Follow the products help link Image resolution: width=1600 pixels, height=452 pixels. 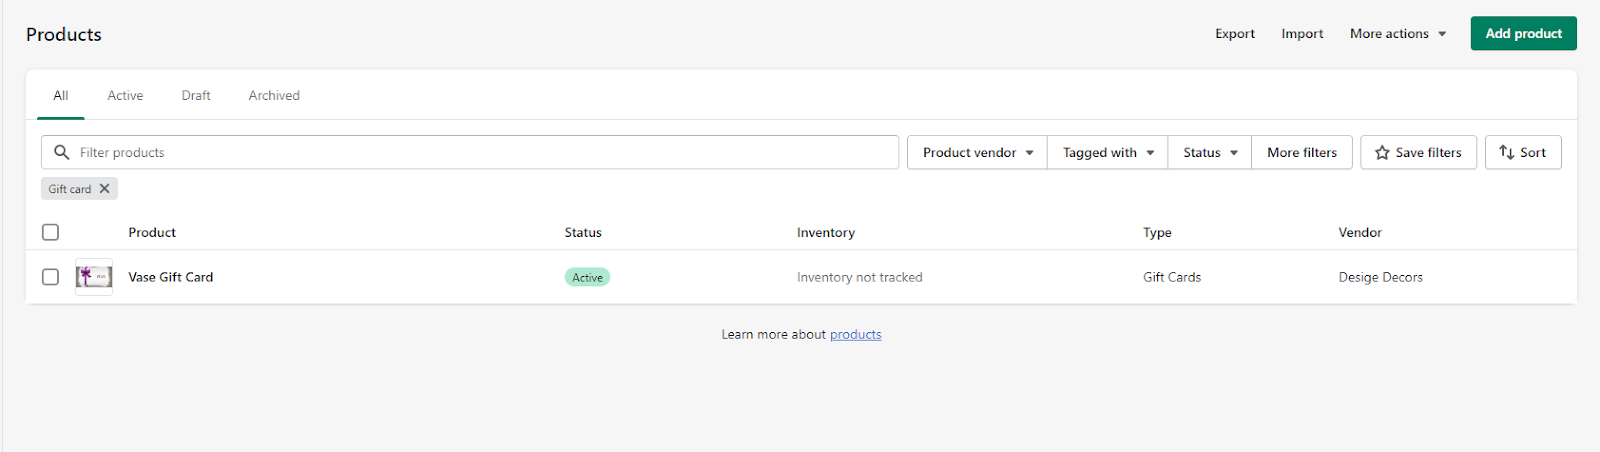855,335
